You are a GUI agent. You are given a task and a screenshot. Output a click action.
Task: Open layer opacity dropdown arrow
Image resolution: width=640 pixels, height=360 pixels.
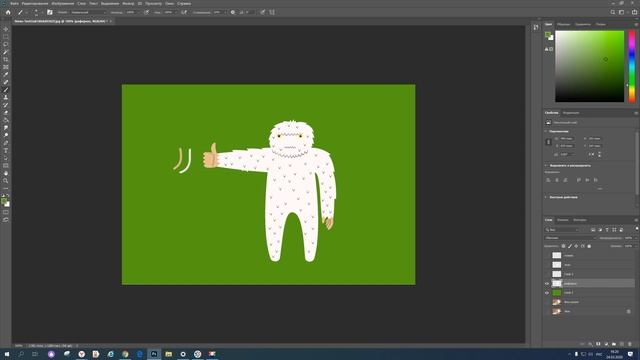pyautogui.click(x=636, y=238)
